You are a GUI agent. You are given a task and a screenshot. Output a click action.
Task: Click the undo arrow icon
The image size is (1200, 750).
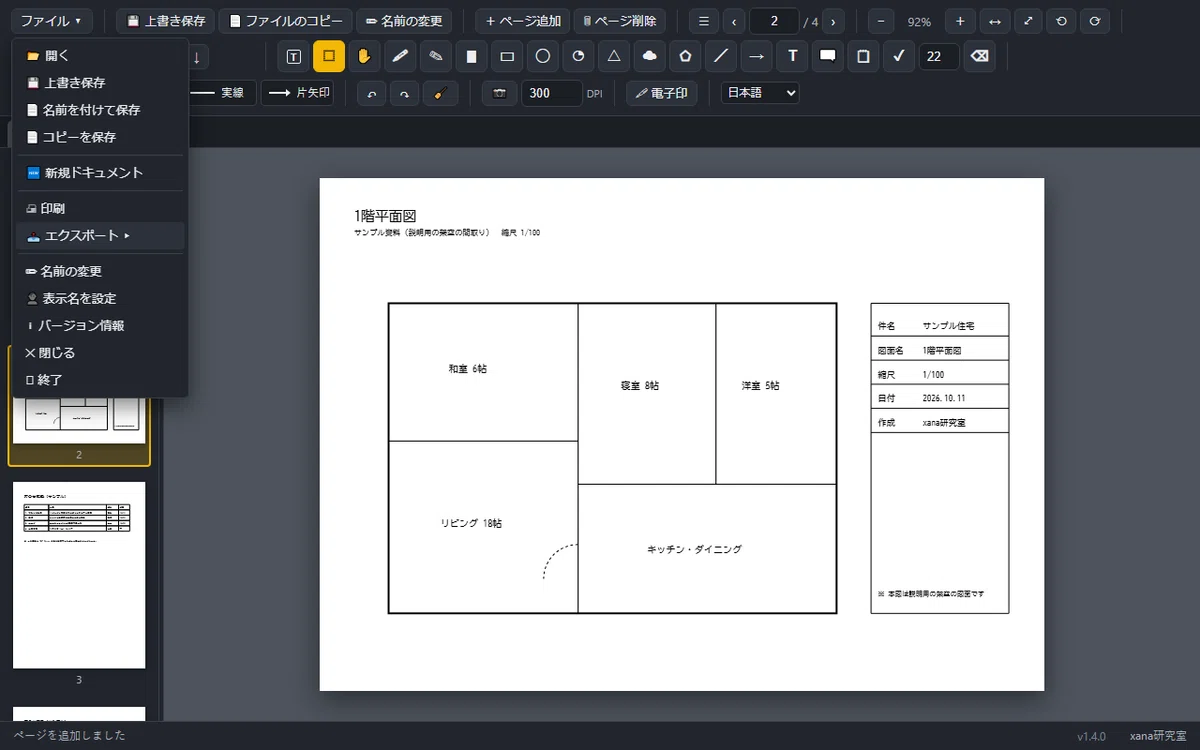tap(372, 93)
